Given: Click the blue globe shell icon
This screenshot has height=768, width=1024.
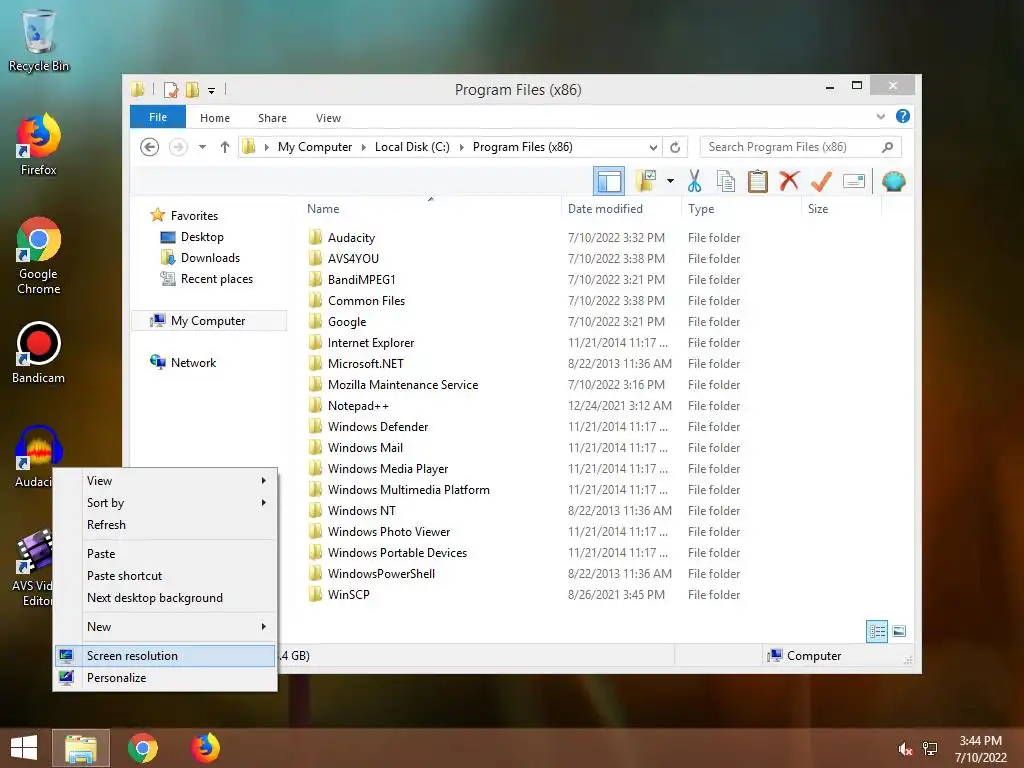Looking at the screenshot, I should (x=893, y=181).
